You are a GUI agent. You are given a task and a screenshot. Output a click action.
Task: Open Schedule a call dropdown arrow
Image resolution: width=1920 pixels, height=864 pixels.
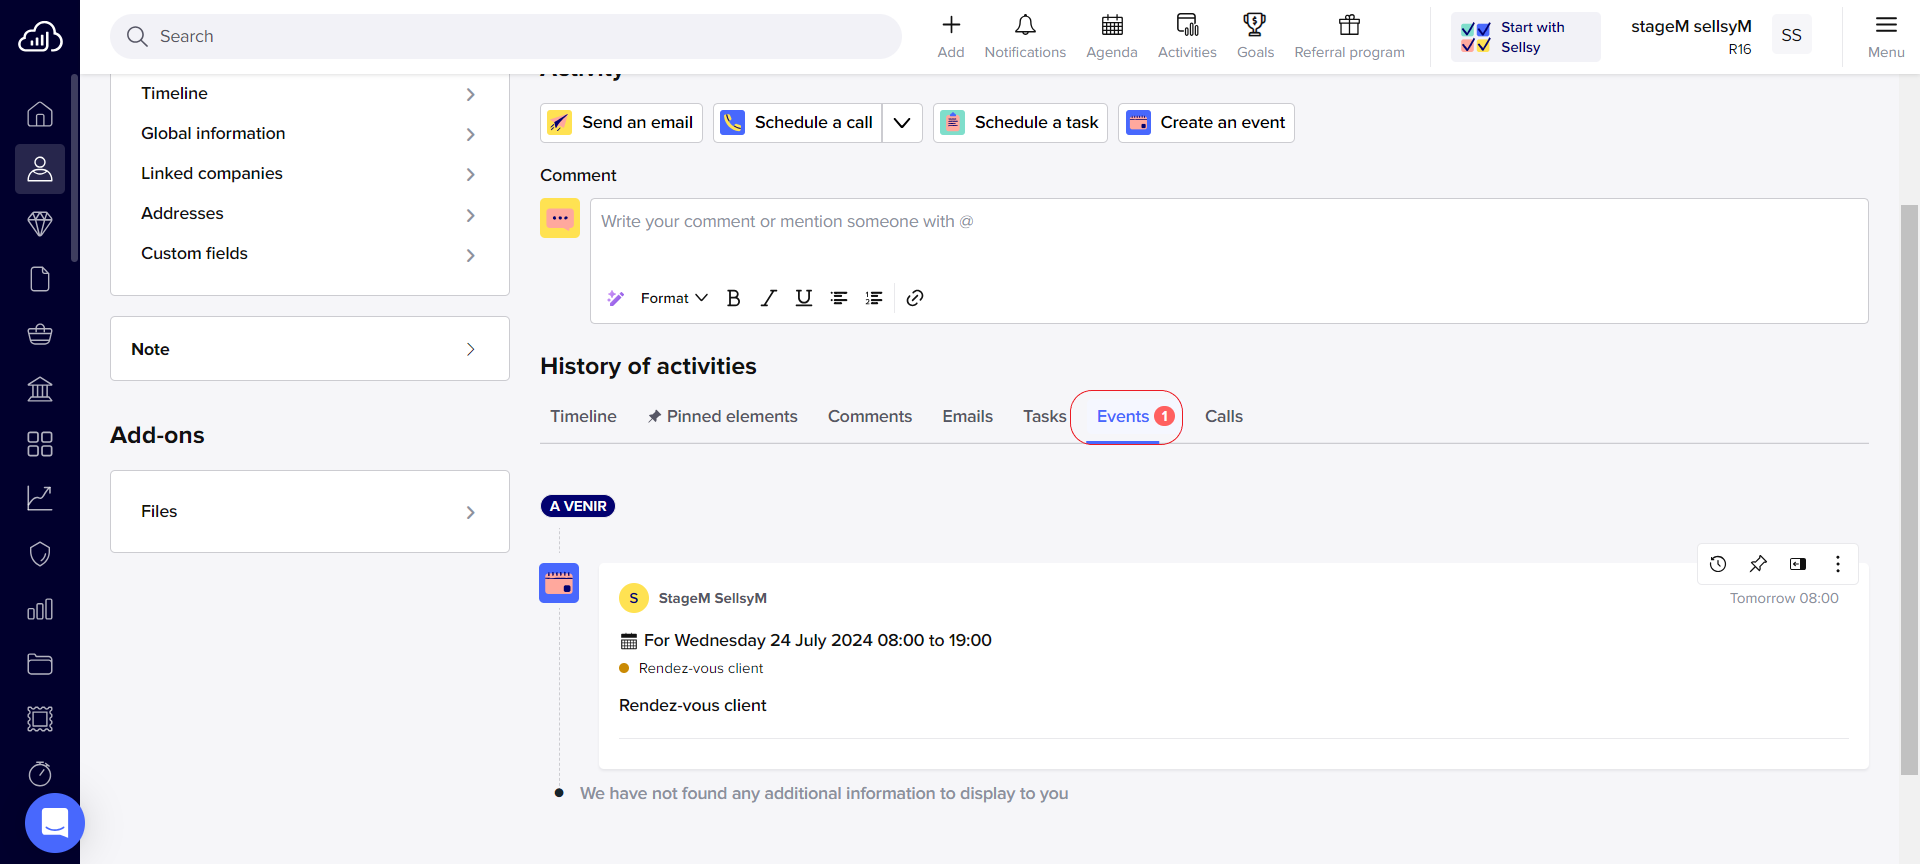pyautogui.click(x=902, y=123)
